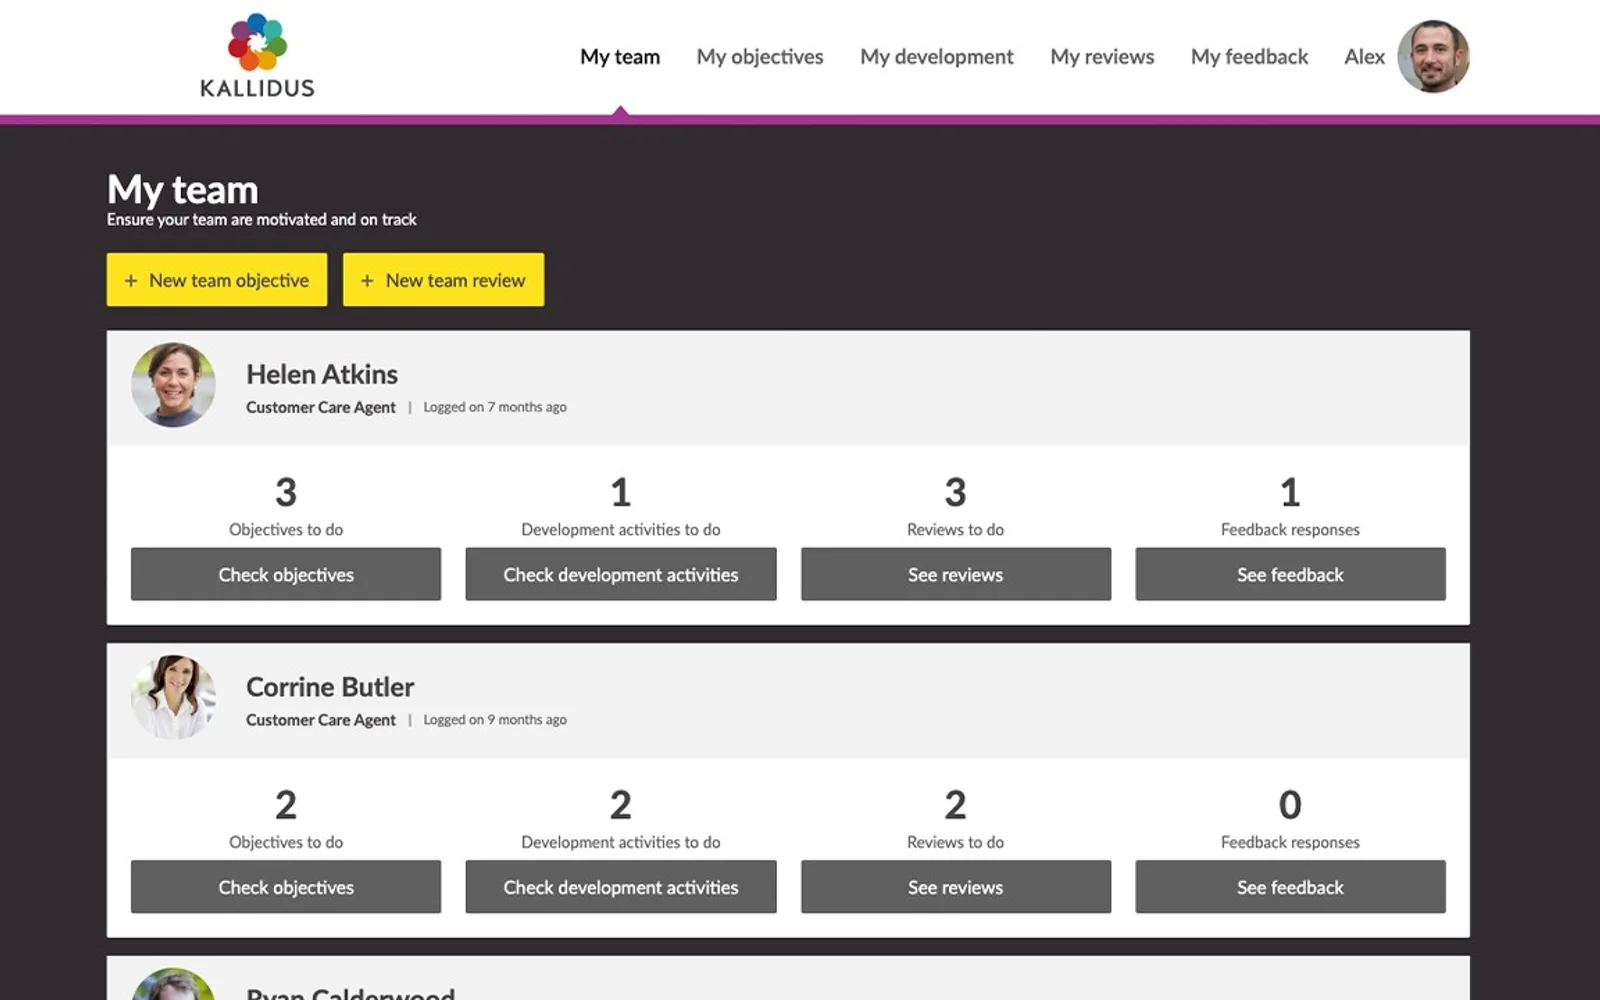The width and height of the screenshot is (1600, 1000).
Task: See reviews for Helen Atkins
Action: pos(956,574)
